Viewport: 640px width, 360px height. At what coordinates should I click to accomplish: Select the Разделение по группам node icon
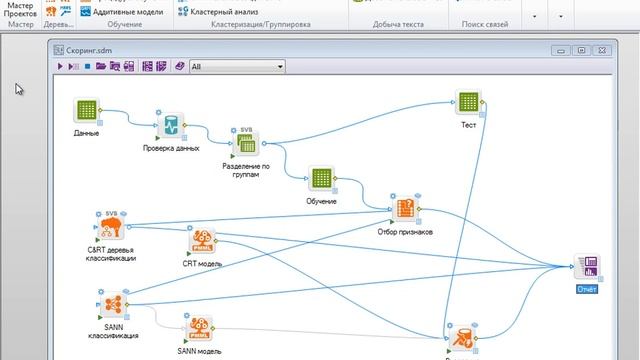(246, 144)
